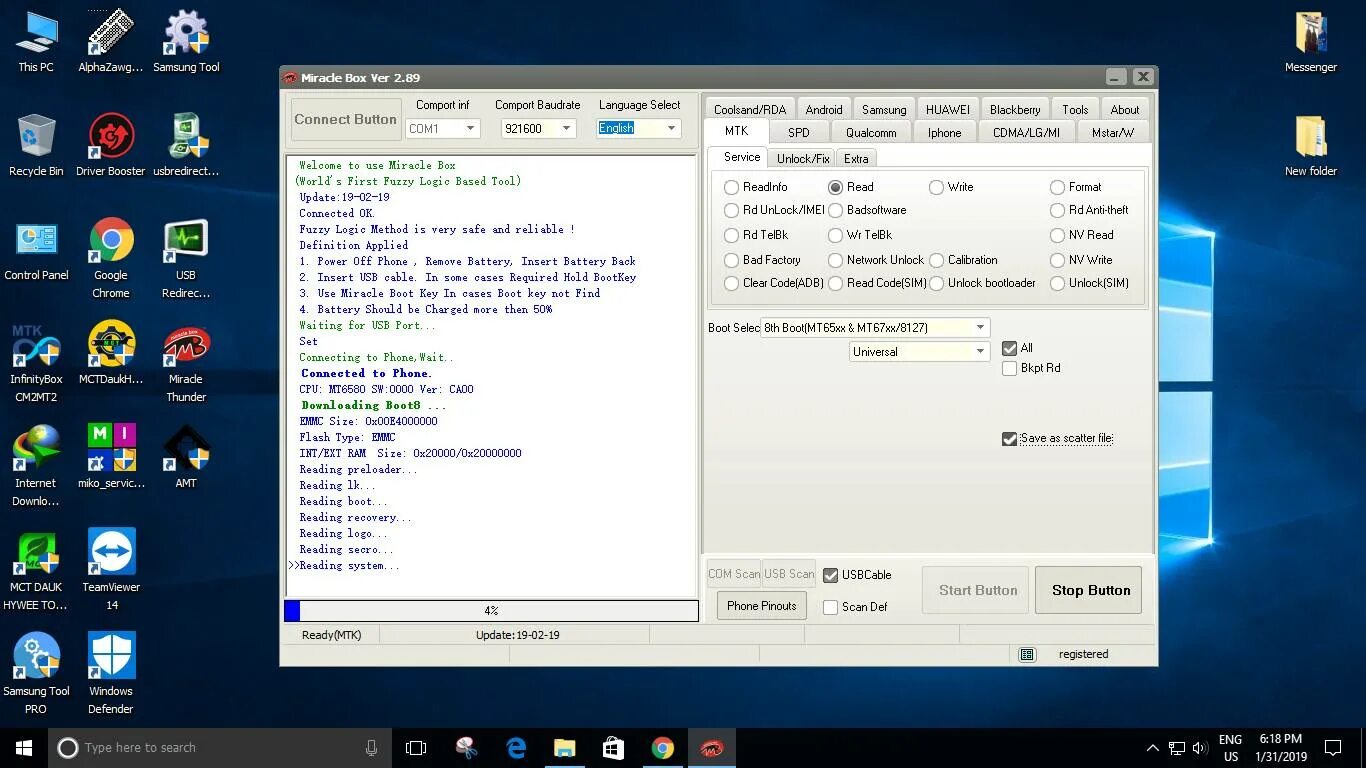This screenshot has height=768, width=1366.
Task: Toggle USBCable checkbox
Action: click(x=830, y=575)
